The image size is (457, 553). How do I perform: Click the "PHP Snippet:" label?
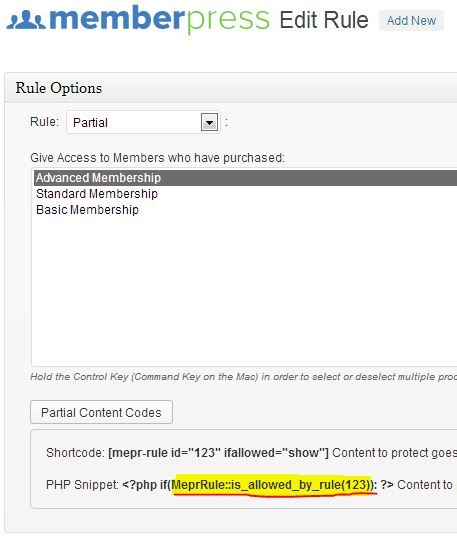(83, 485)
